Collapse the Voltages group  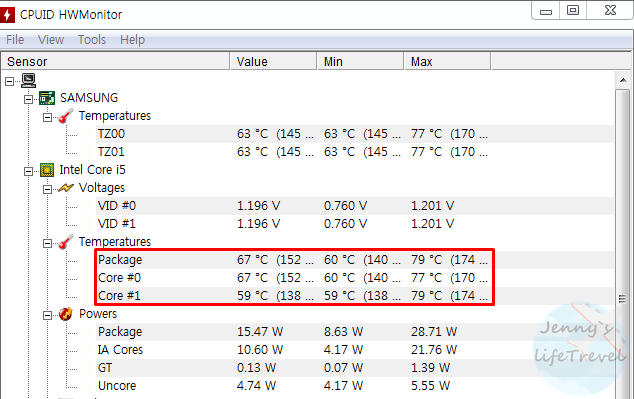click(47, 189)
